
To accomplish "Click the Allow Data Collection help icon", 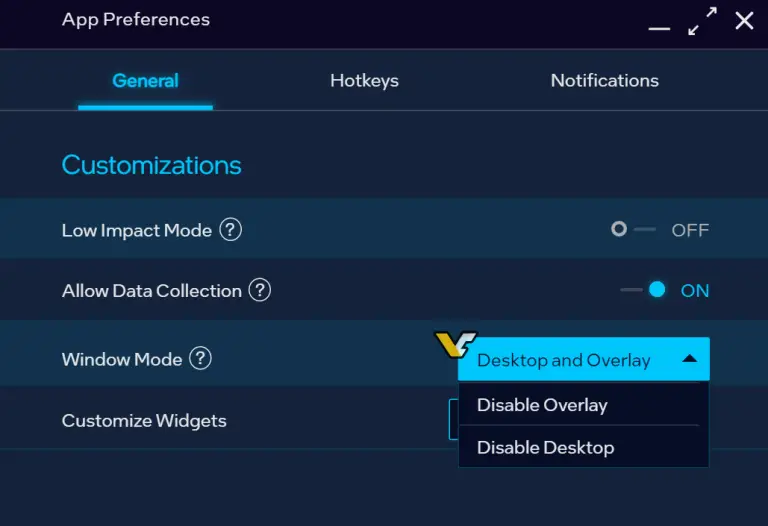I will pos(260,291).
